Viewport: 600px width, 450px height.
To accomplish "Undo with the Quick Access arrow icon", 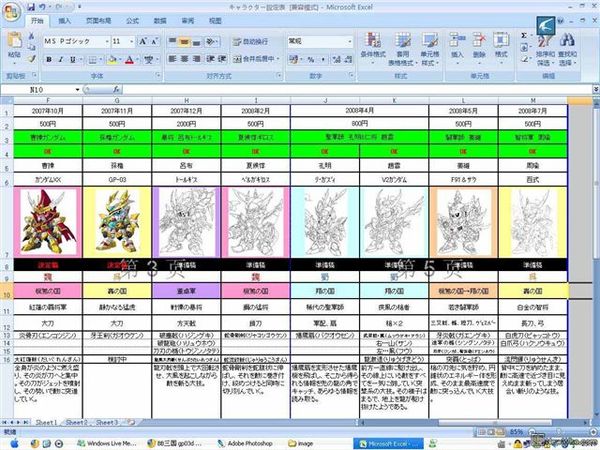I will (42, 7).
